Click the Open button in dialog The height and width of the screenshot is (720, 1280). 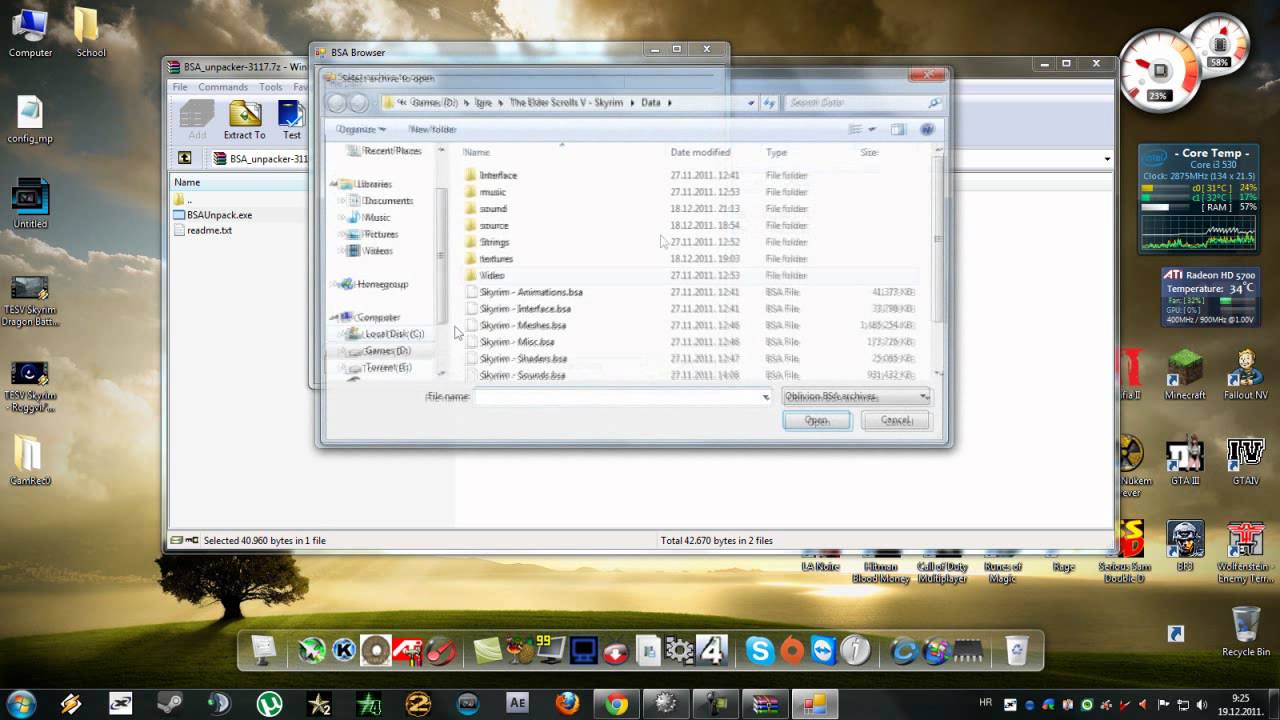click(x=817, y=420)
